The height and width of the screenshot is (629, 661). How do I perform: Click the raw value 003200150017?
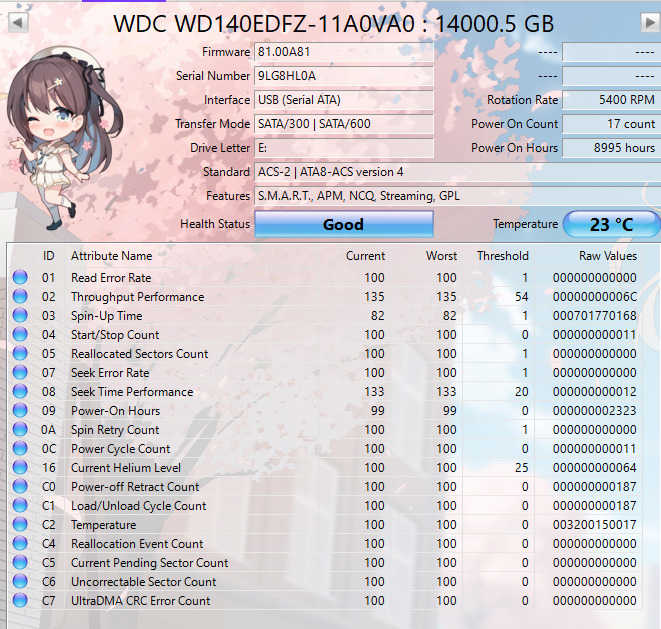[x=595, y=525]
